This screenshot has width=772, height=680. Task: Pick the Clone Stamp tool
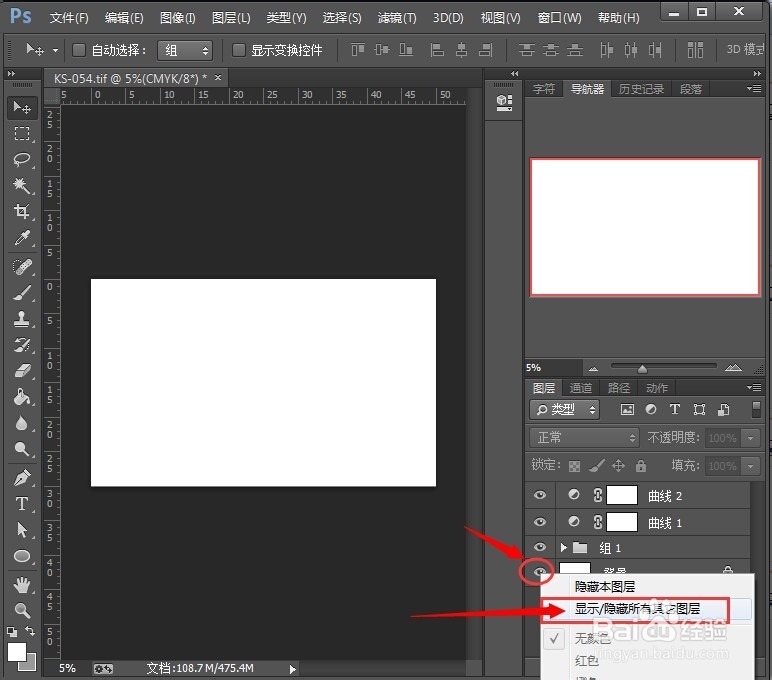[x=22, y=319]
